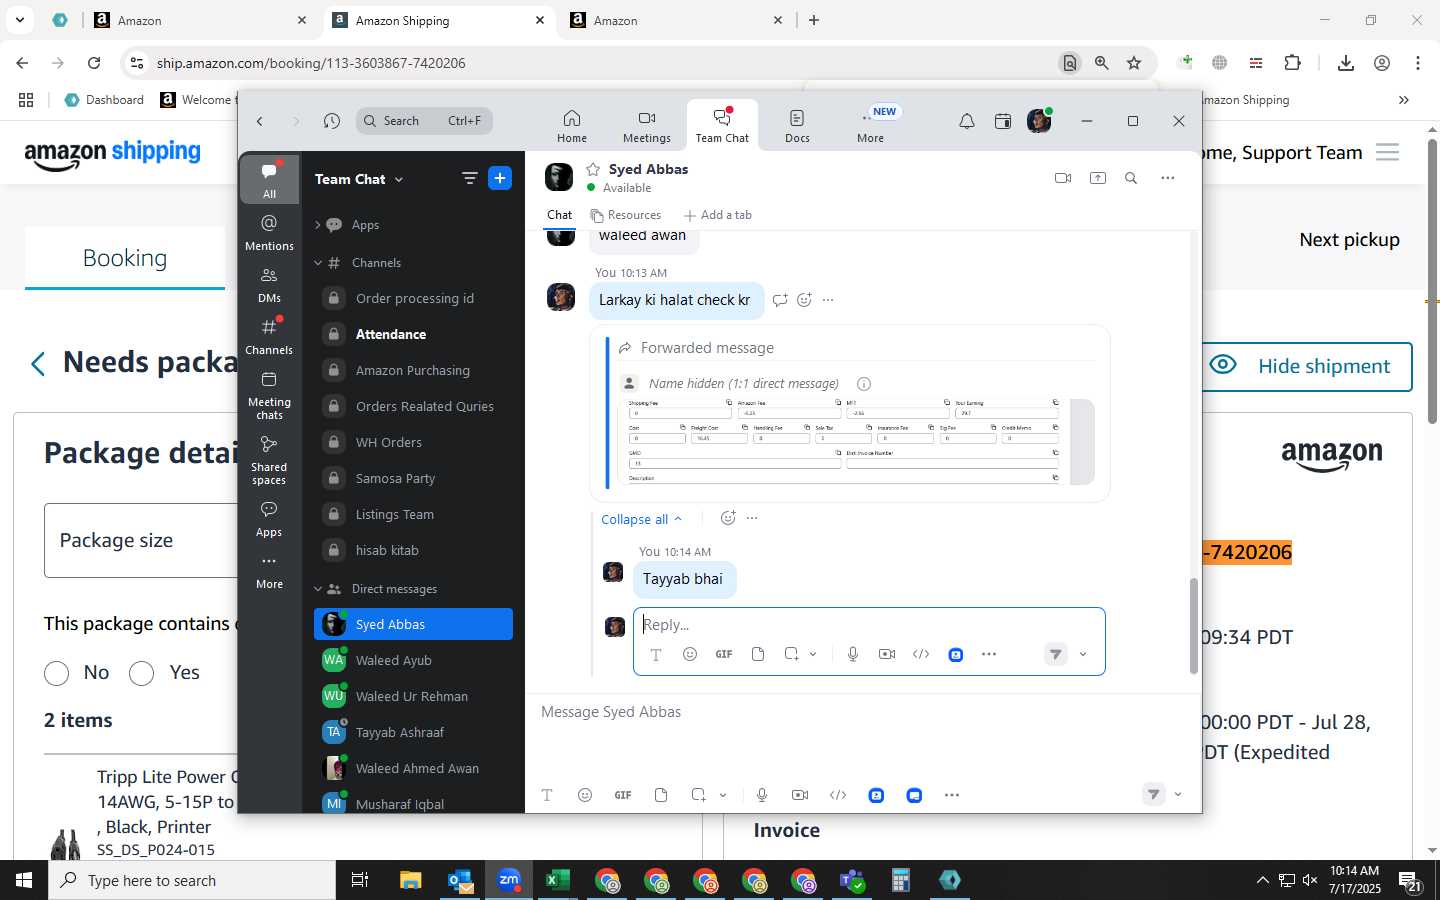This screenshot has width=1440, height=900.
Task: Click the Reply text field
Action: click(868, 624)
